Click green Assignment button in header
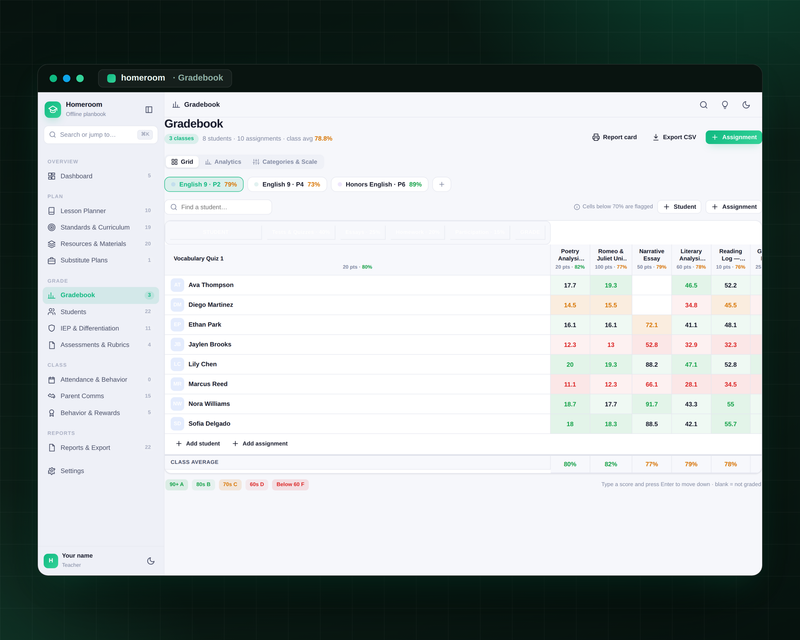 pos(734,137)
